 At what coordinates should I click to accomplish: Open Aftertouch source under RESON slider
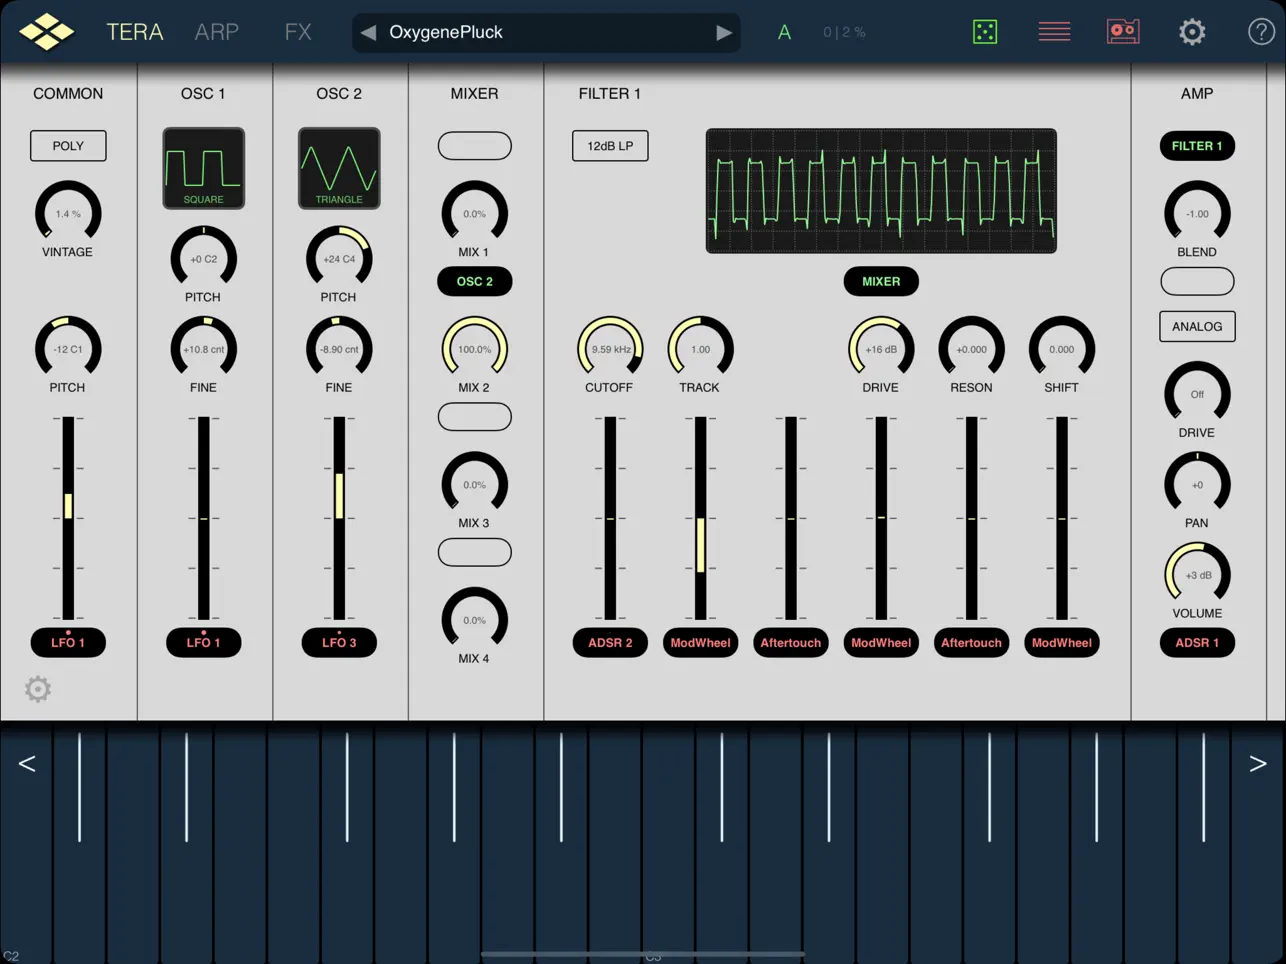pyautogui.click(x=971, y=643)
